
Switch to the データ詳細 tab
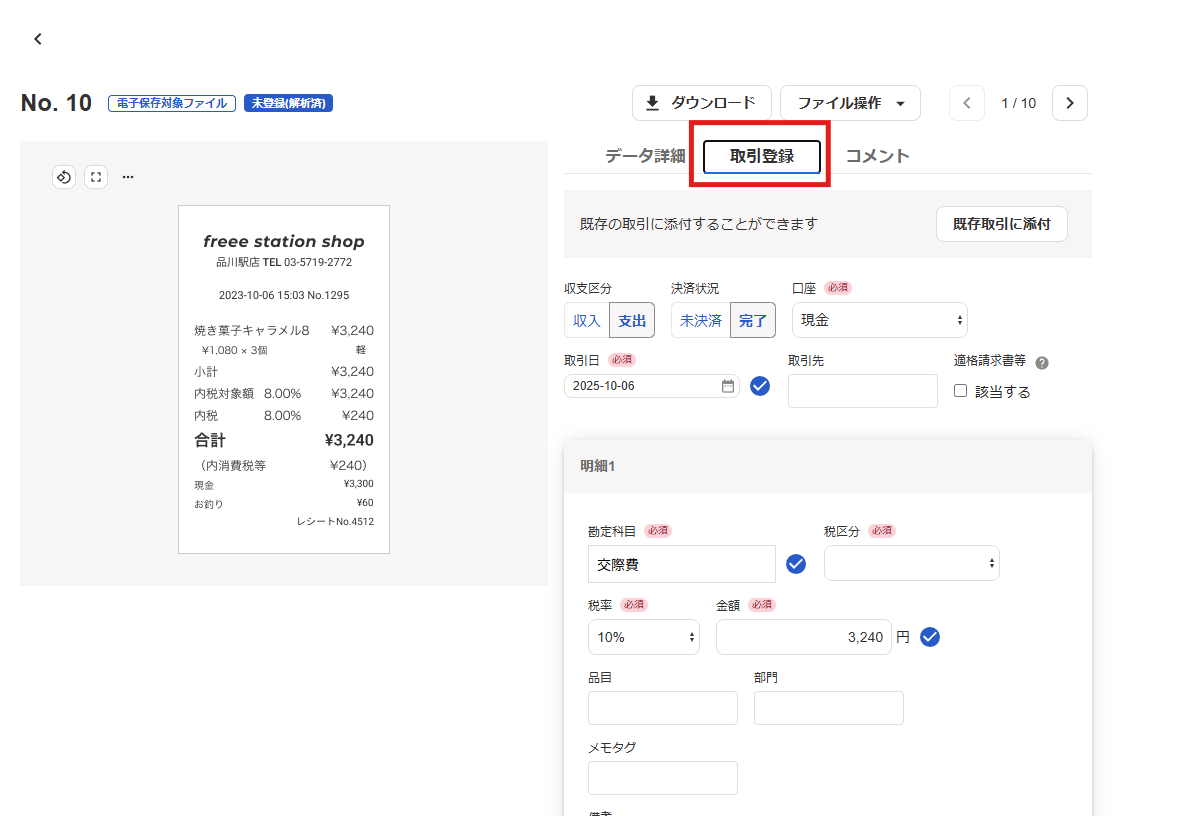click(645, 156)
